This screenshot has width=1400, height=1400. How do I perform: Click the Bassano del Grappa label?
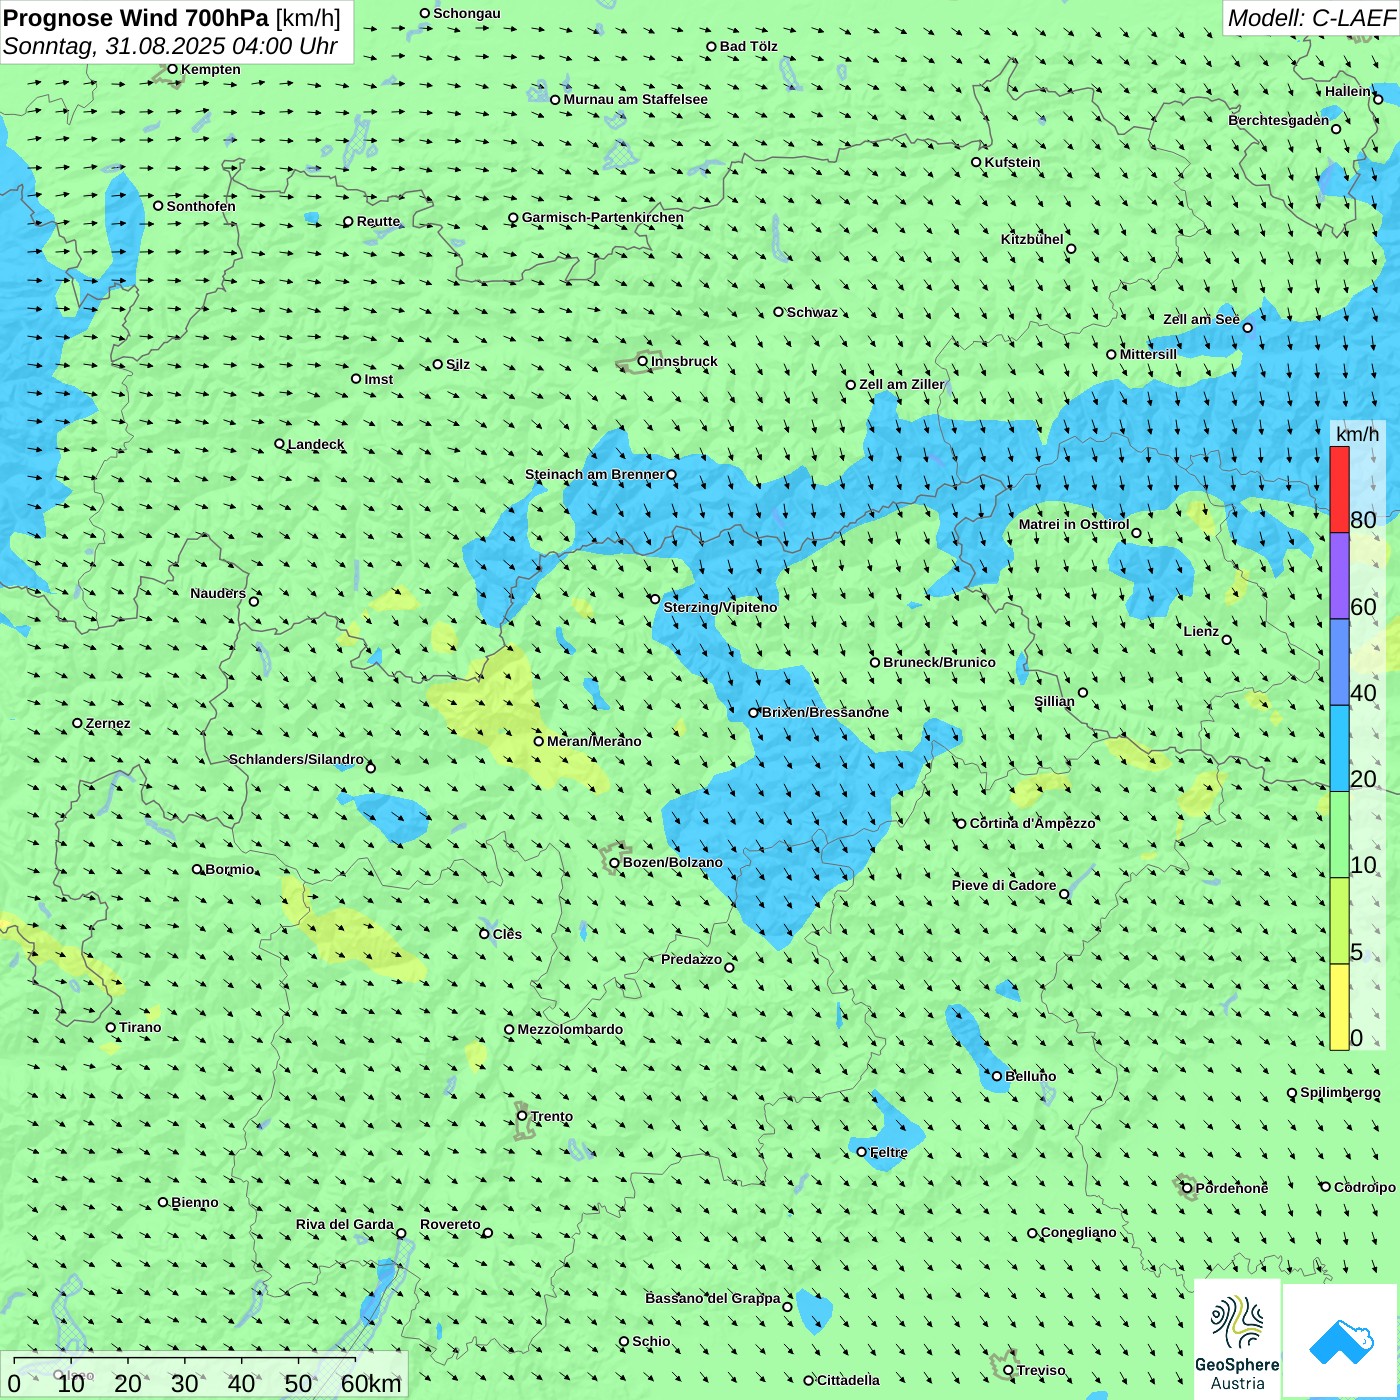(x=713, y=1298)
